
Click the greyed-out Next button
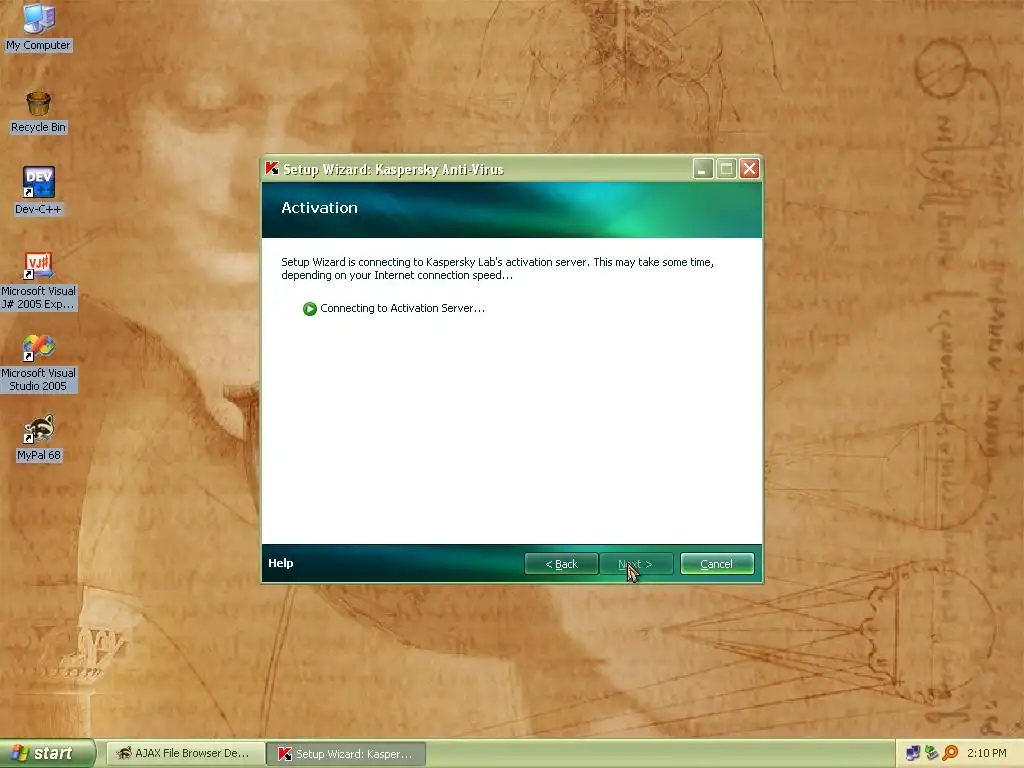click(x=635, y=564)
